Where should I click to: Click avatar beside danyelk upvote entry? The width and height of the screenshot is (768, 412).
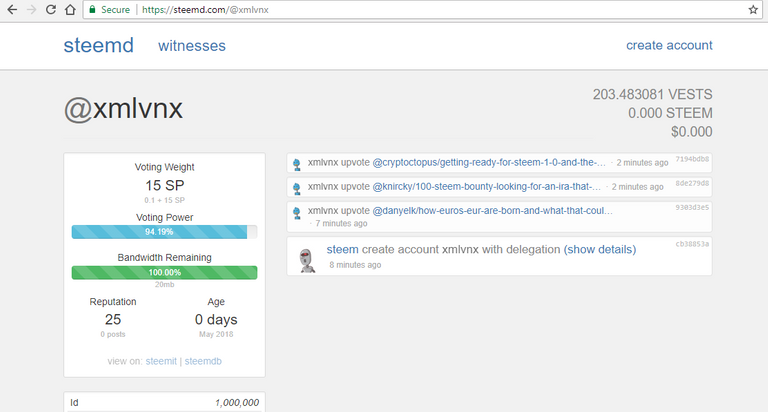[297, 212]
